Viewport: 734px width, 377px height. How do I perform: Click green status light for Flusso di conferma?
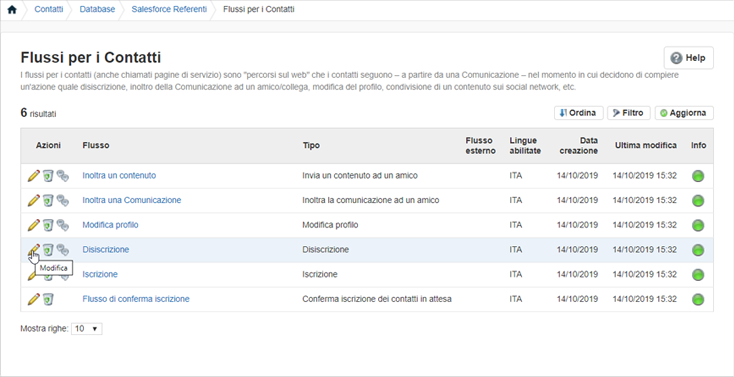click(698, 300)
